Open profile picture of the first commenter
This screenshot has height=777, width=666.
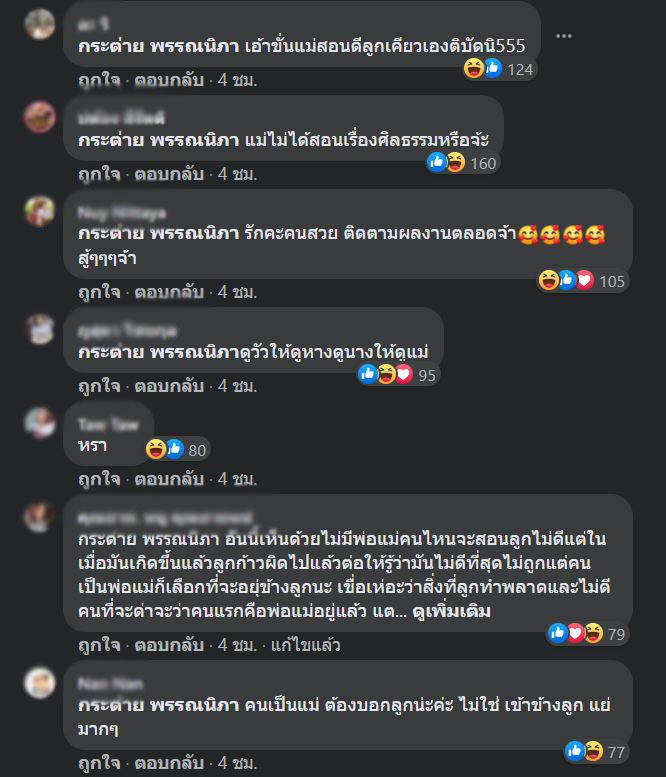(x=40, y=23)
